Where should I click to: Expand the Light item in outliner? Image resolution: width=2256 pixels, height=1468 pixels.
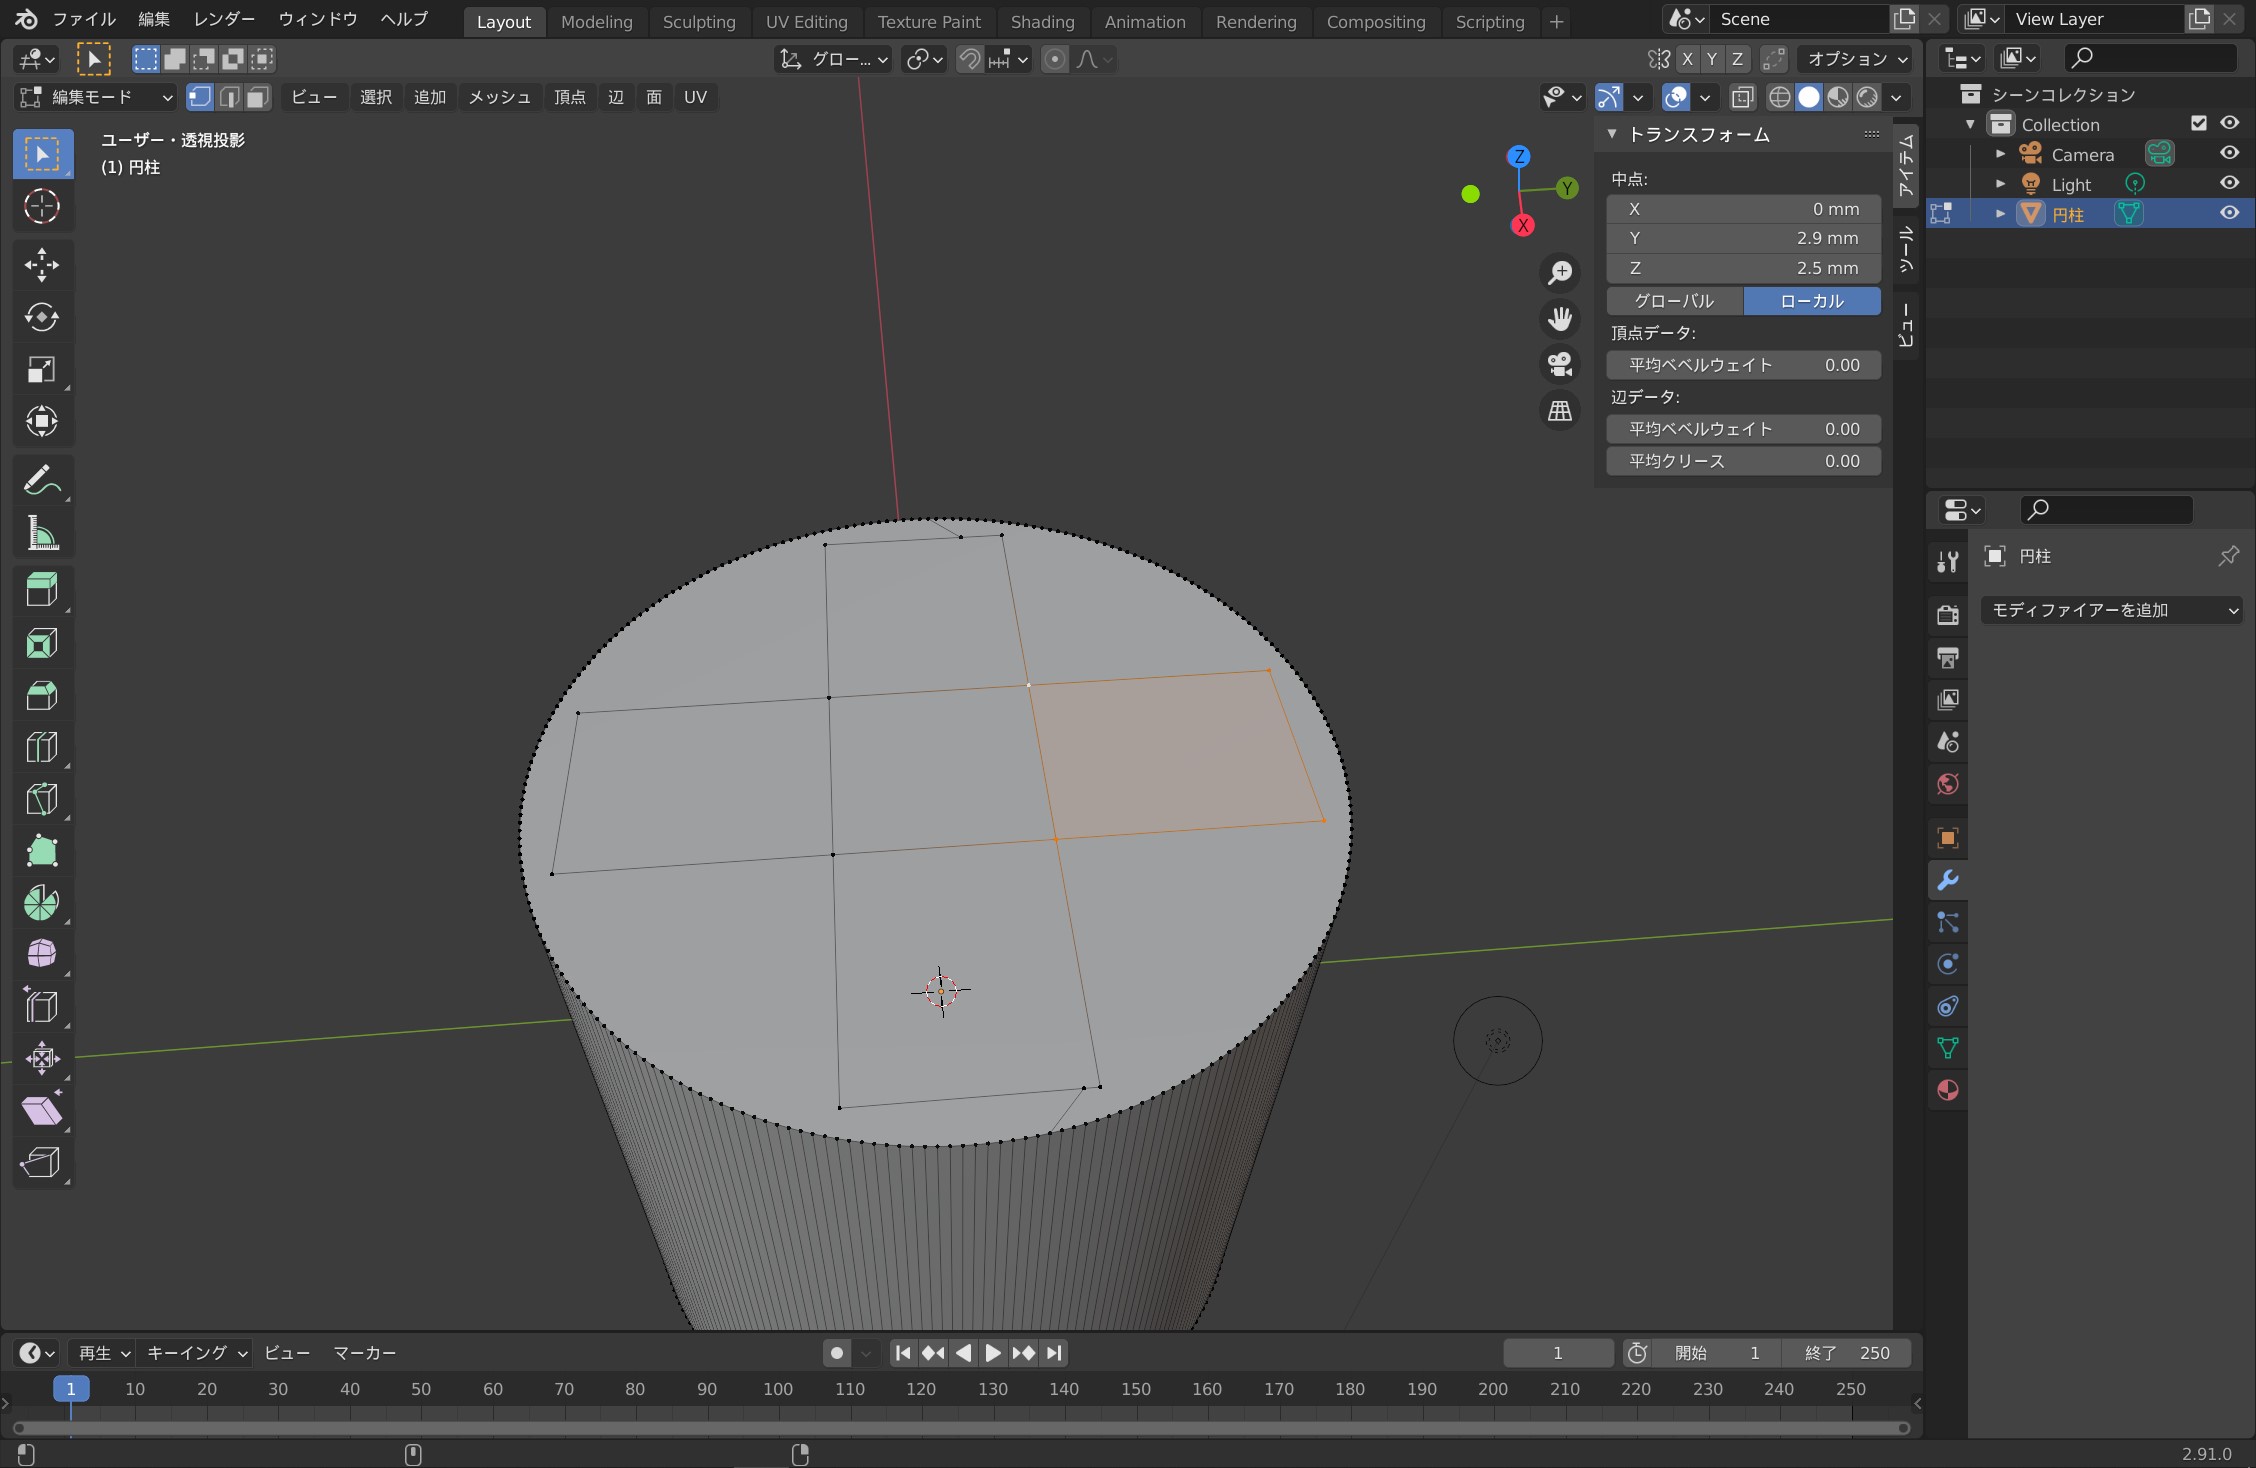click(2000, 184)
